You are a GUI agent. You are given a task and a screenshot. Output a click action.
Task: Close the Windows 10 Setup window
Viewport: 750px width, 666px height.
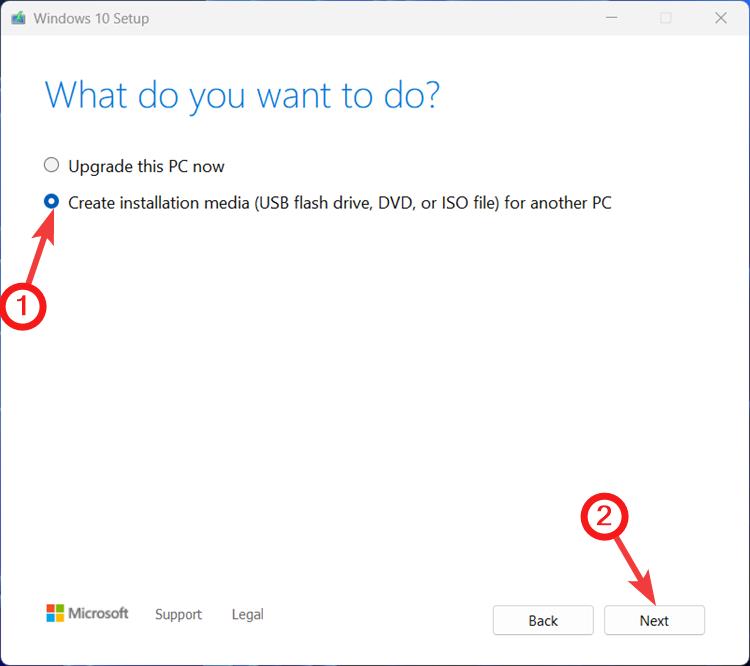coord(720,18)
